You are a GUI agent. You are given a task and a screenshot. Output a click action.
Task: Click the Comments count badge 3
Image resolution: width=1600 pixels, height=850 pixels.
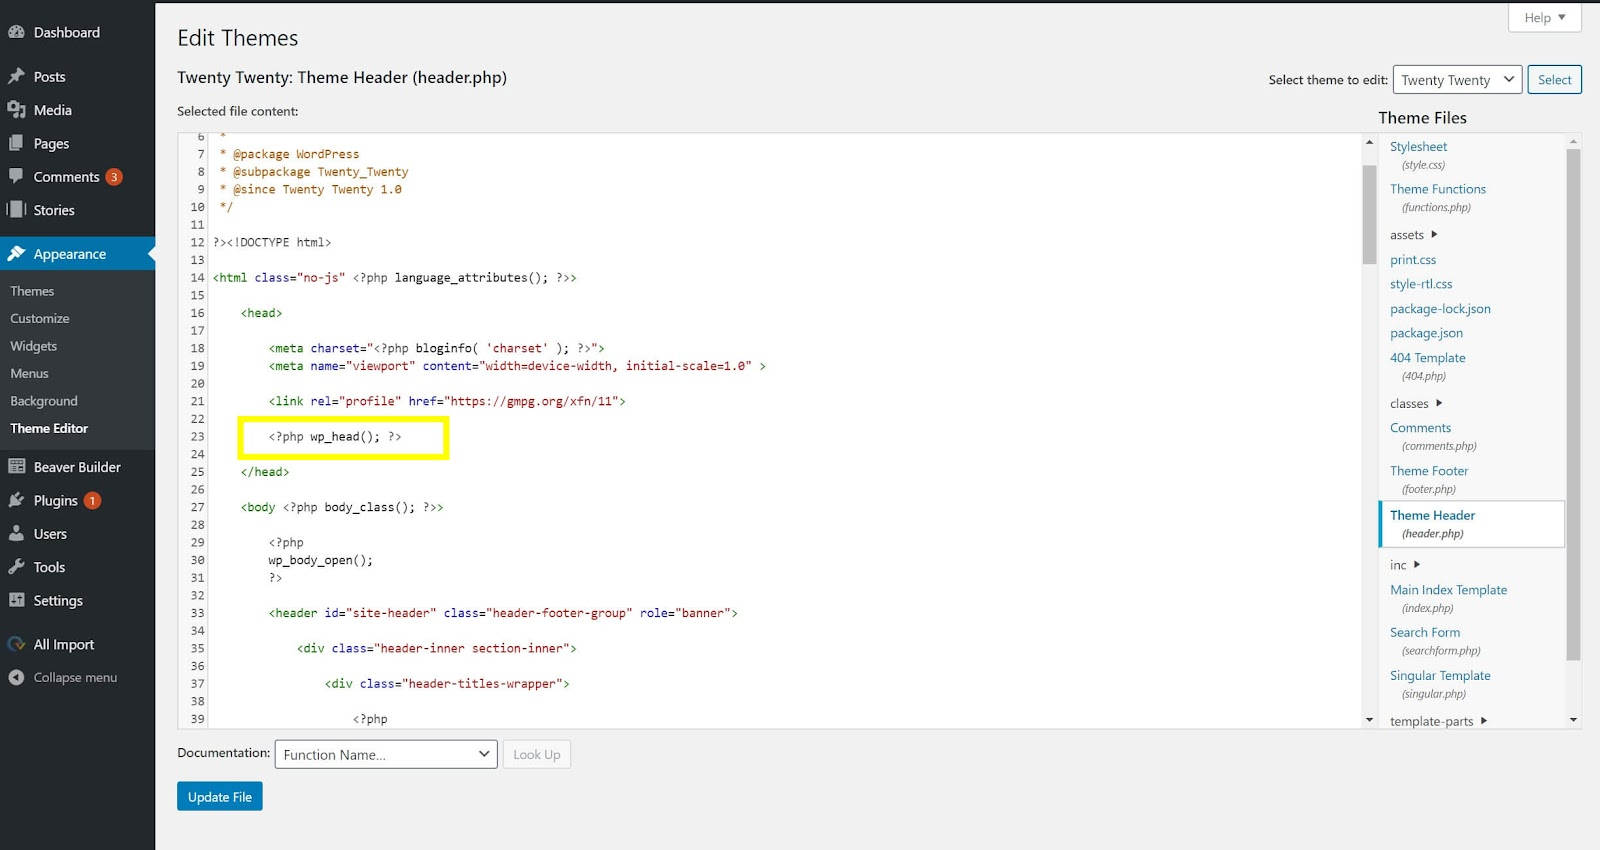coord(114,177)
